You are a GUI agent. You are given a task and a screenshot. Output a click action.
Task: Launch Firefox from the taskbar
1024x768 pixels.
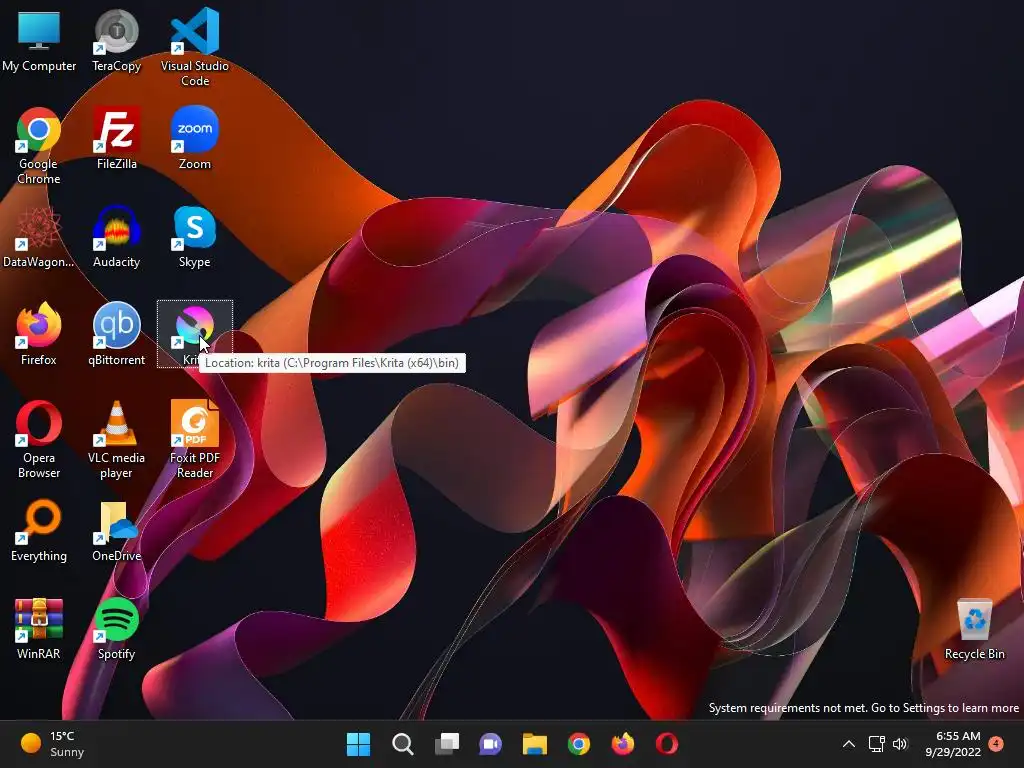622,744
